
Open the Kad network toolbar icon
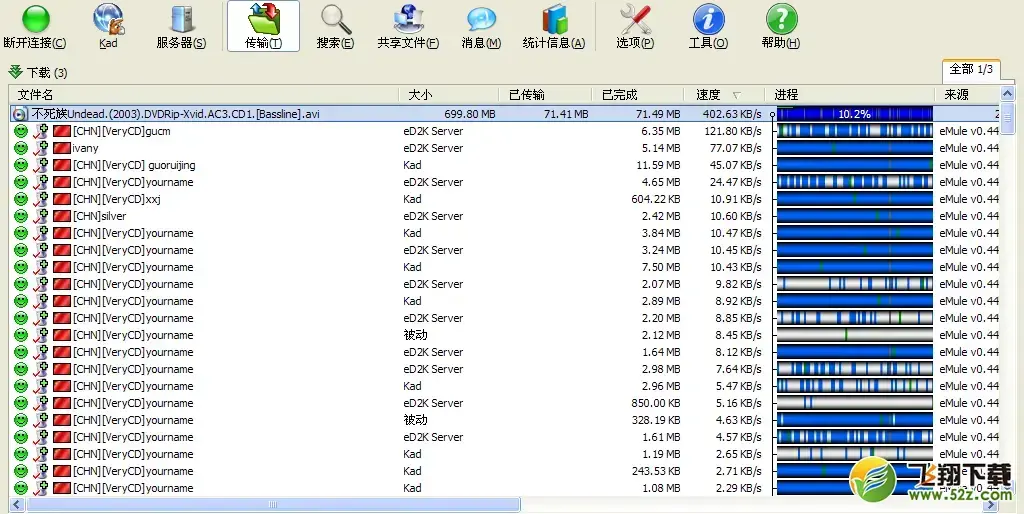[x=108, y=26]
